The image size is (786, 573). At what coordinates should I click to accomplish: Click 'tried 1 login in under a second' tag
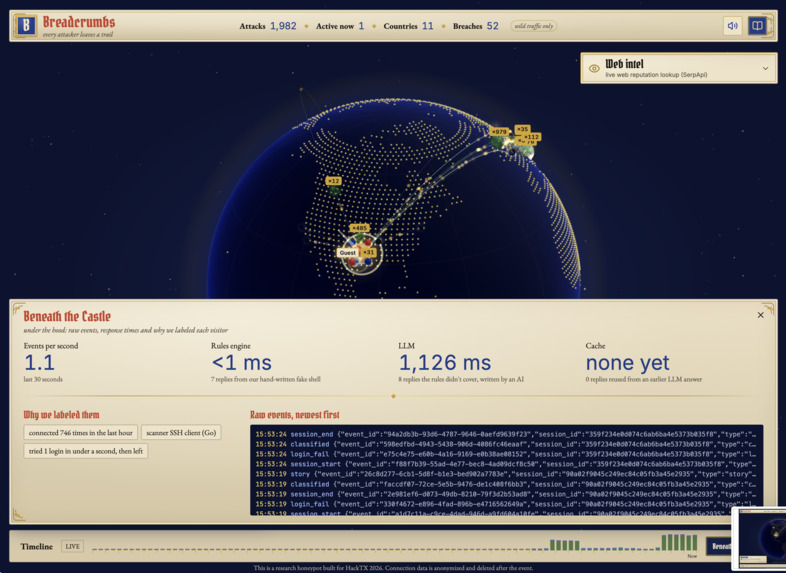click(86, 451)
